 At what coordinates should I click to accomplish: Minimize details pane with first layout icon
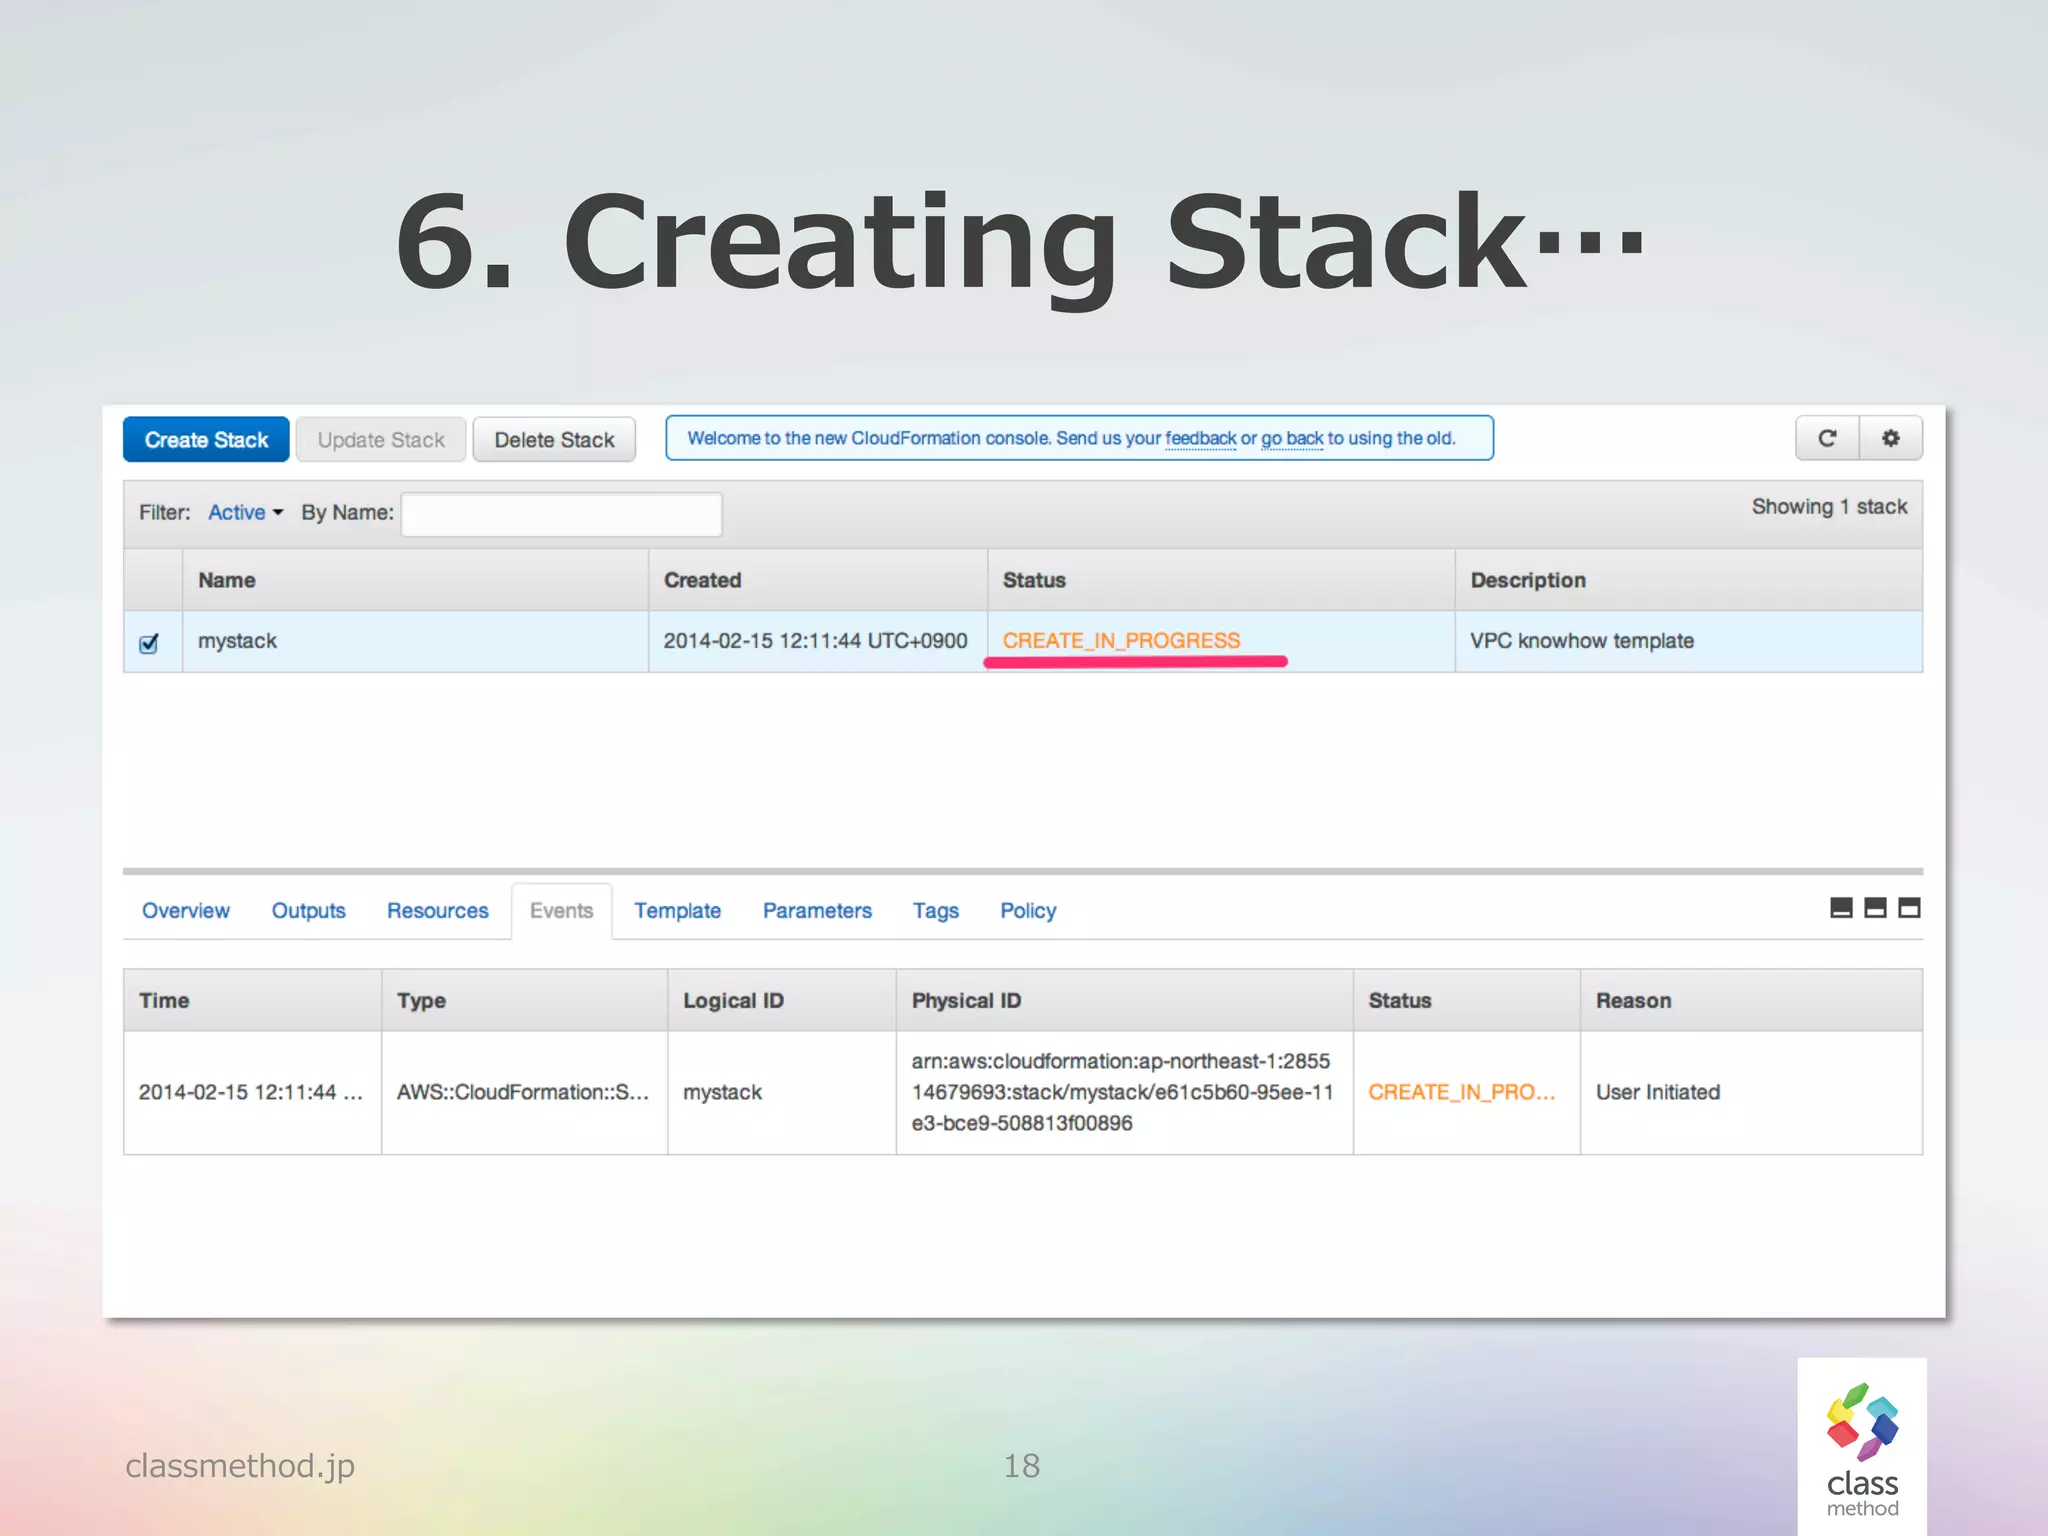pos(1841,908)
